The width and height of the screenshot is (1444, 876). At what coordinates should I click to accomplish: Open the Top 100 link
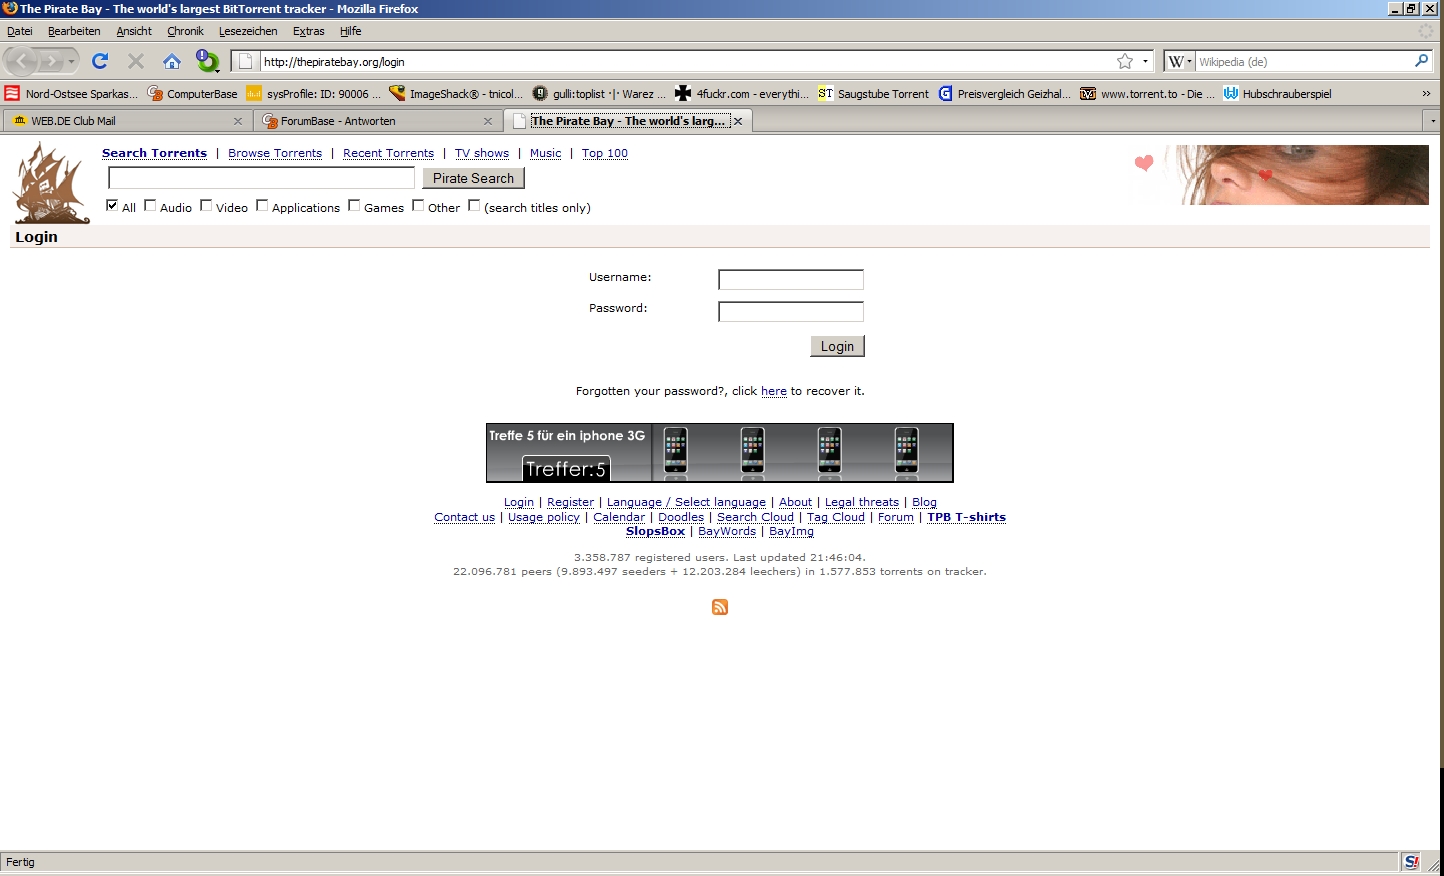605,153
